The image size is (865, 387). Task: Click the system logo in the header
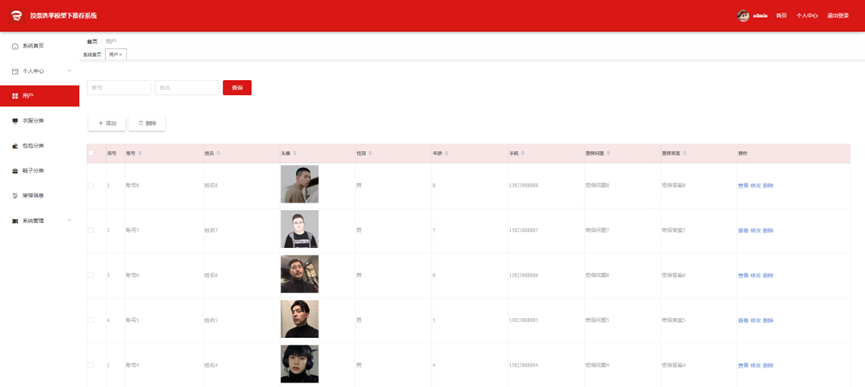point(16,15)
